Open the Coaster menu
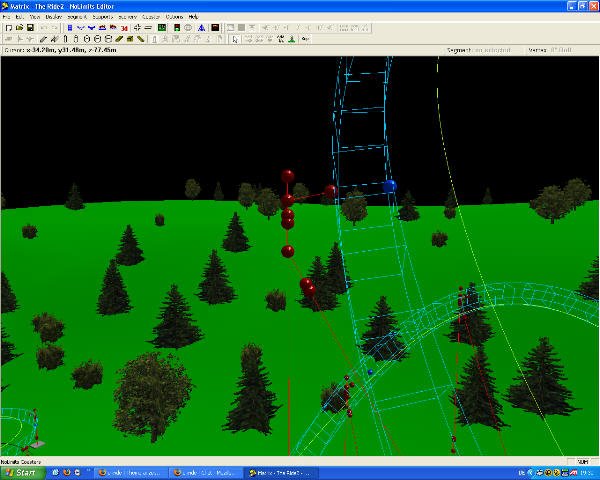The height and width of the screenshot is (480, 600). pos(151,17)
